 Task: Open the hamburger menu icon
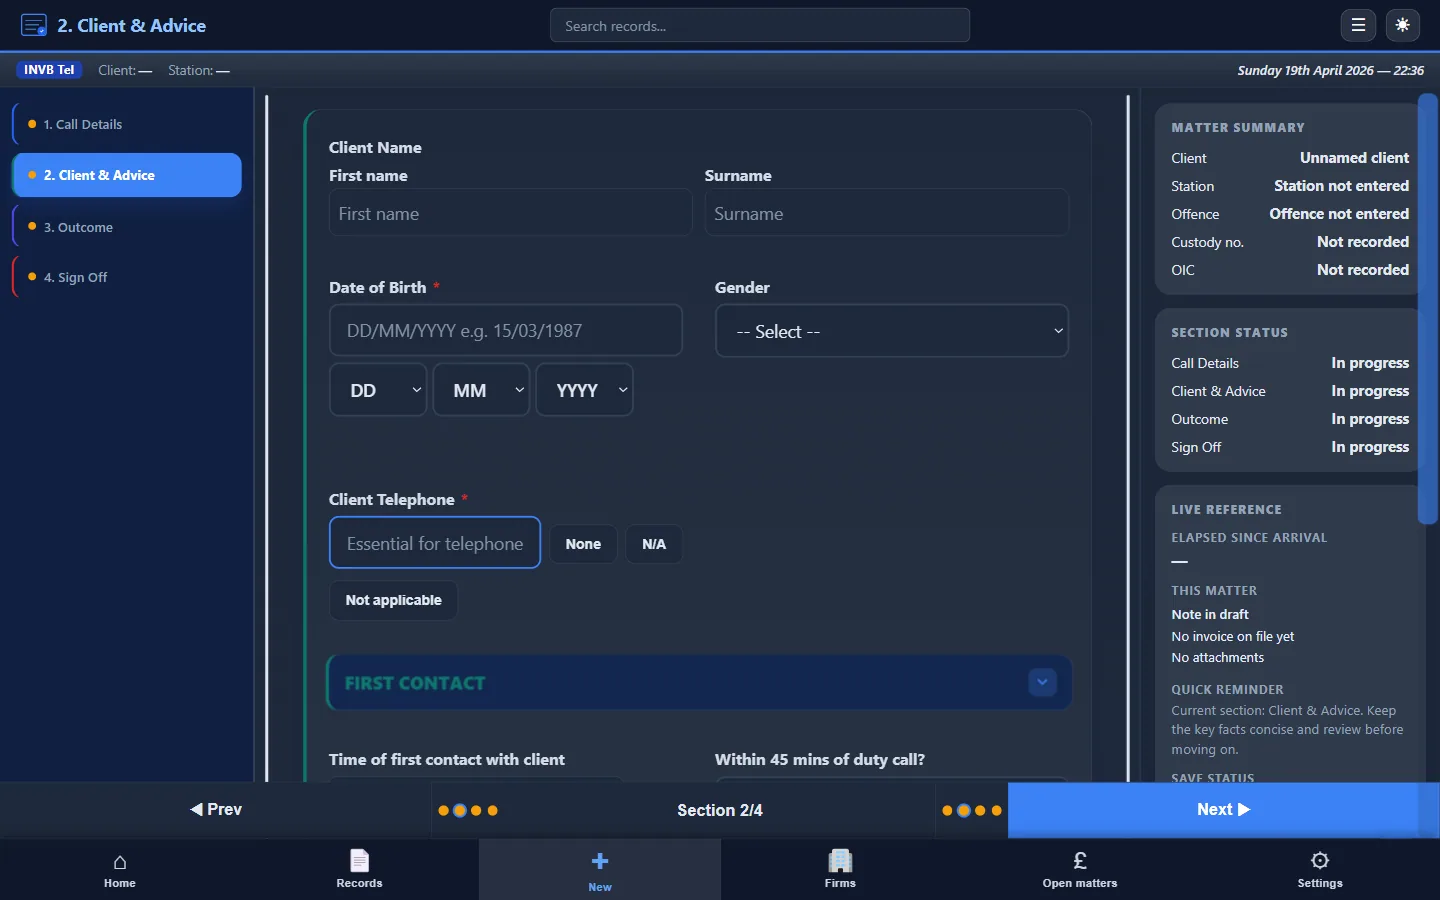pos(1358,25)
